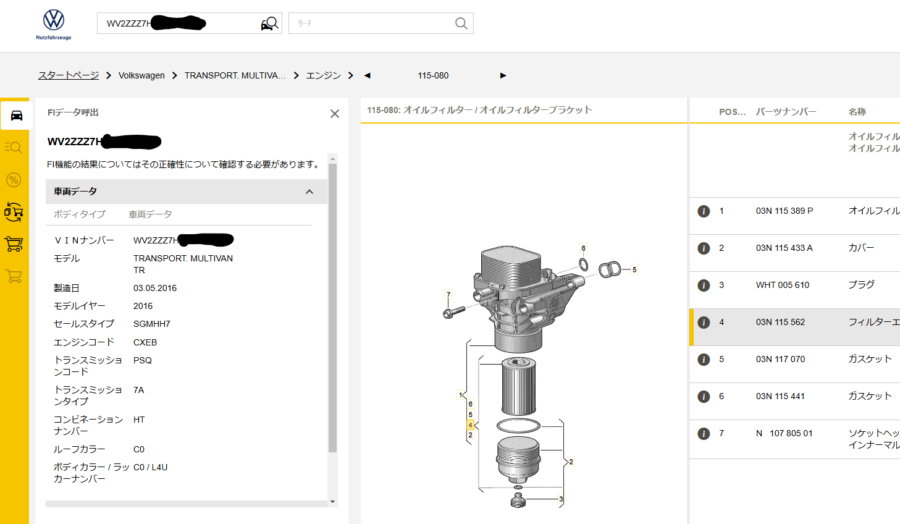The image size is (900, 524).
Task: Open the vehicle data car icon in sidebar
Action: point(16,115)
